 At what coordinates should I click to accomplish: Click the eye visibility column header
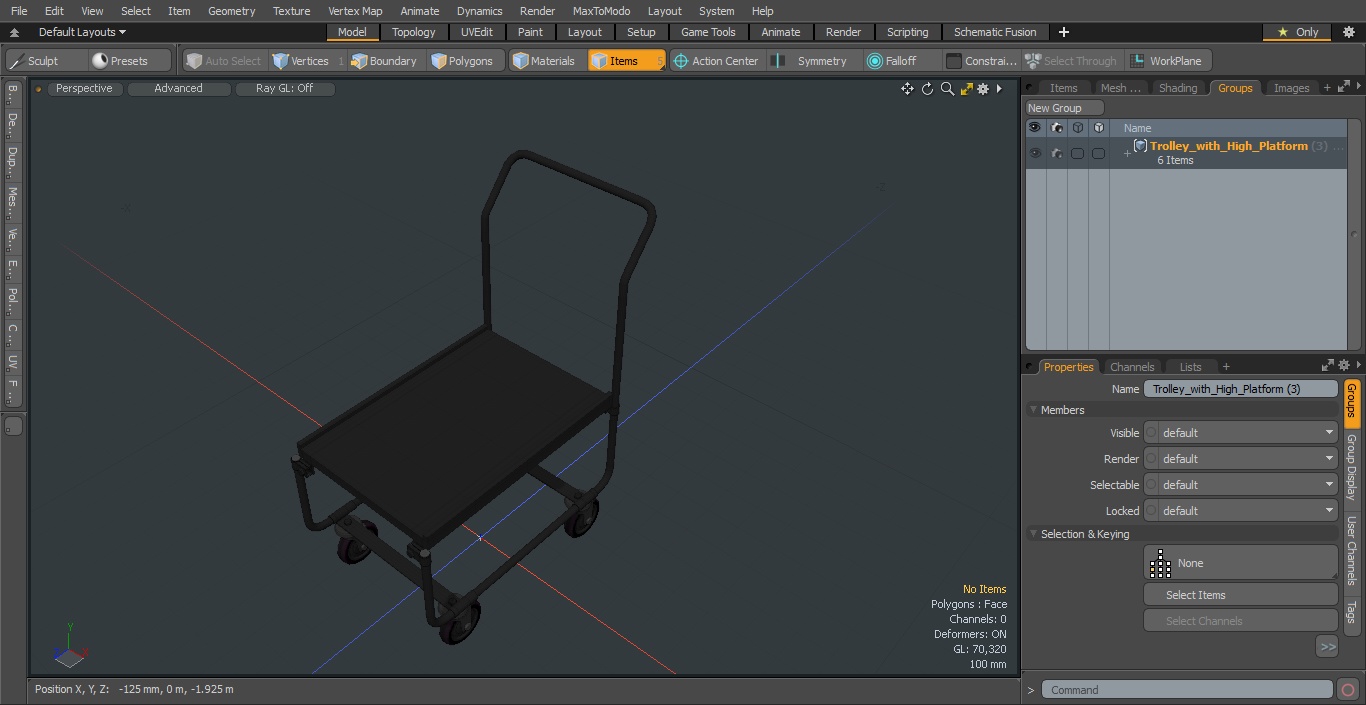(1034, 128)
